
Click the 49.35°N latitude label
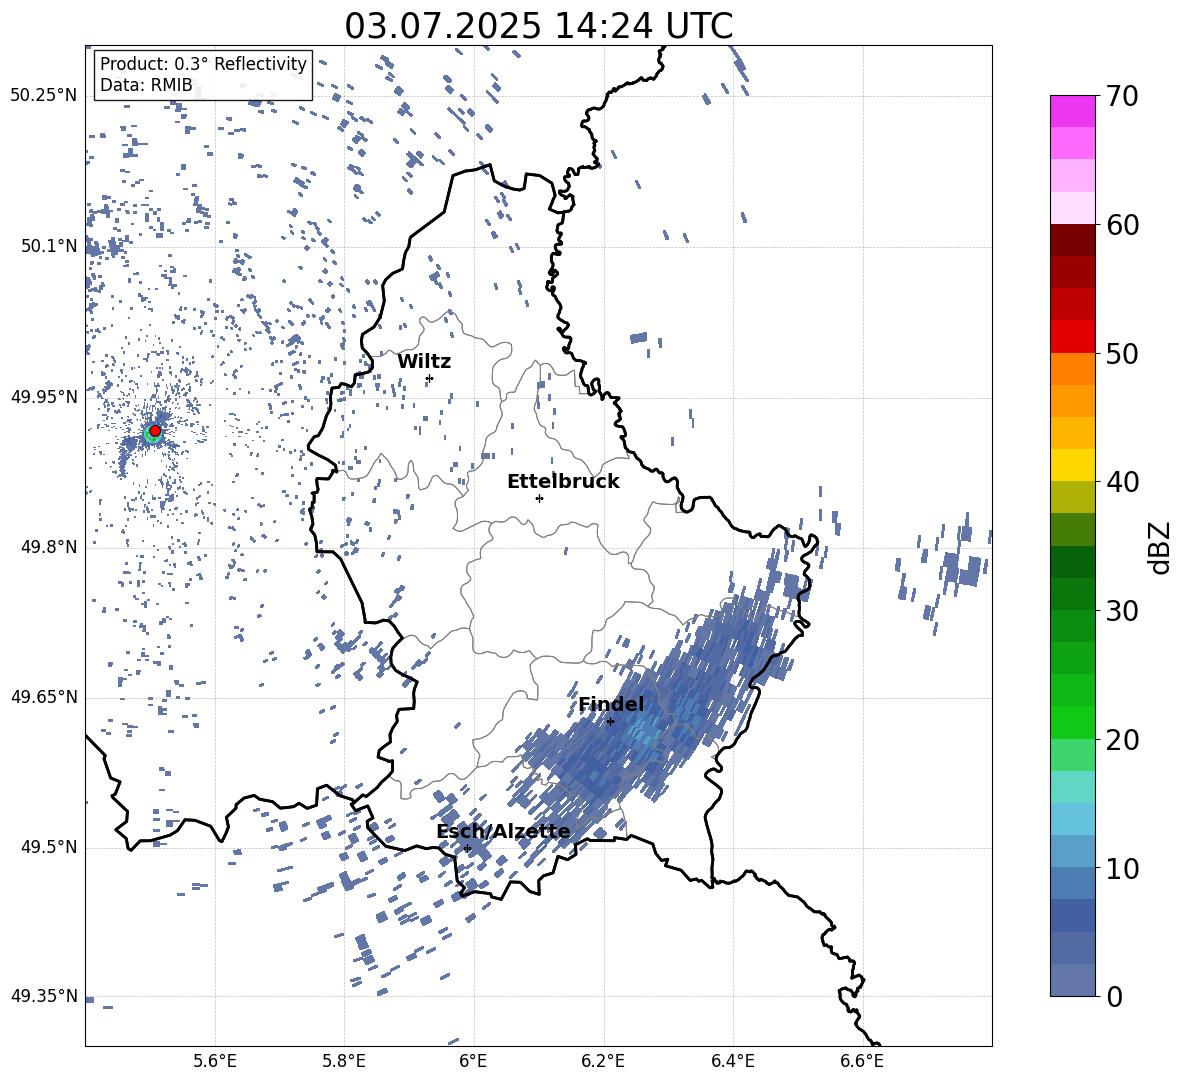click(x=44, y=996)
